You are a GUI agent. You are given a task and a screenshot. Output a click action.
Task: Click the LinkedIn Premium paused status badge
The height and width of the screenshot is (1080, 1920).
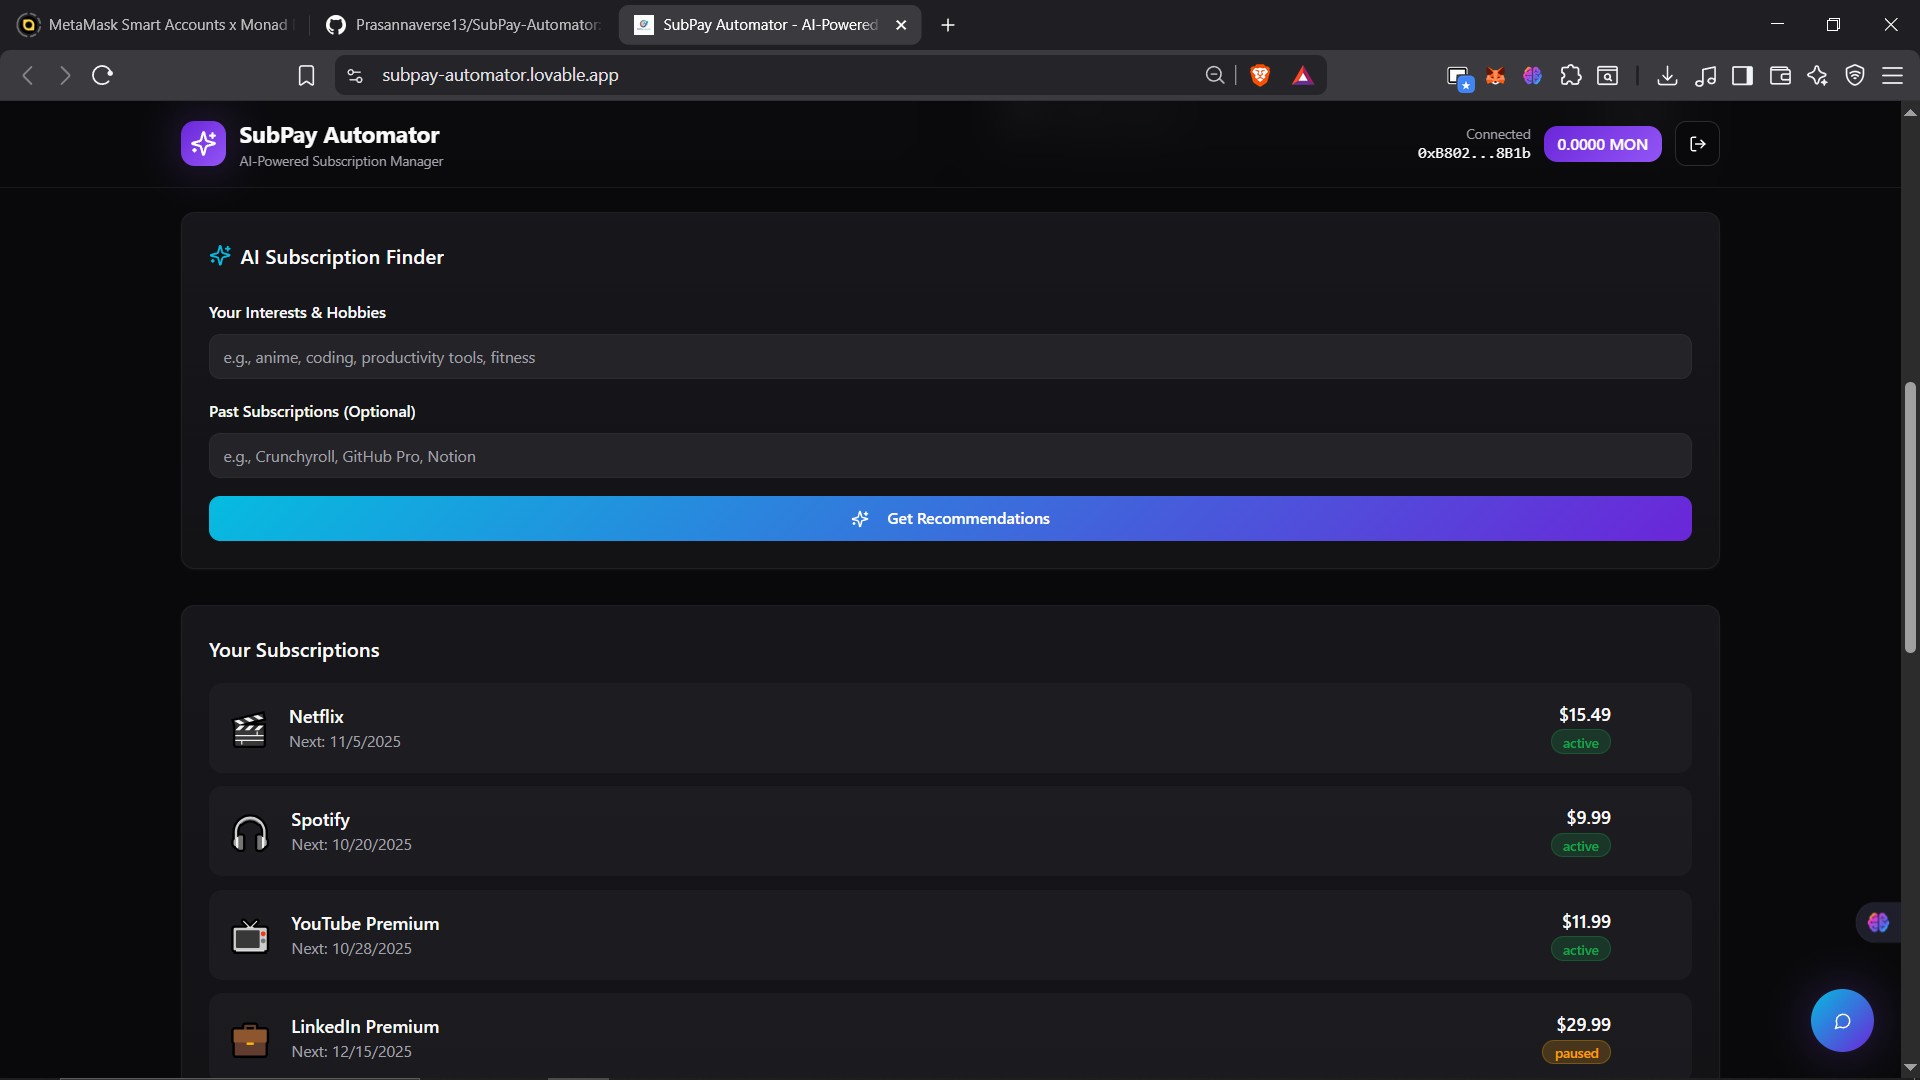pos(1576,1053)
